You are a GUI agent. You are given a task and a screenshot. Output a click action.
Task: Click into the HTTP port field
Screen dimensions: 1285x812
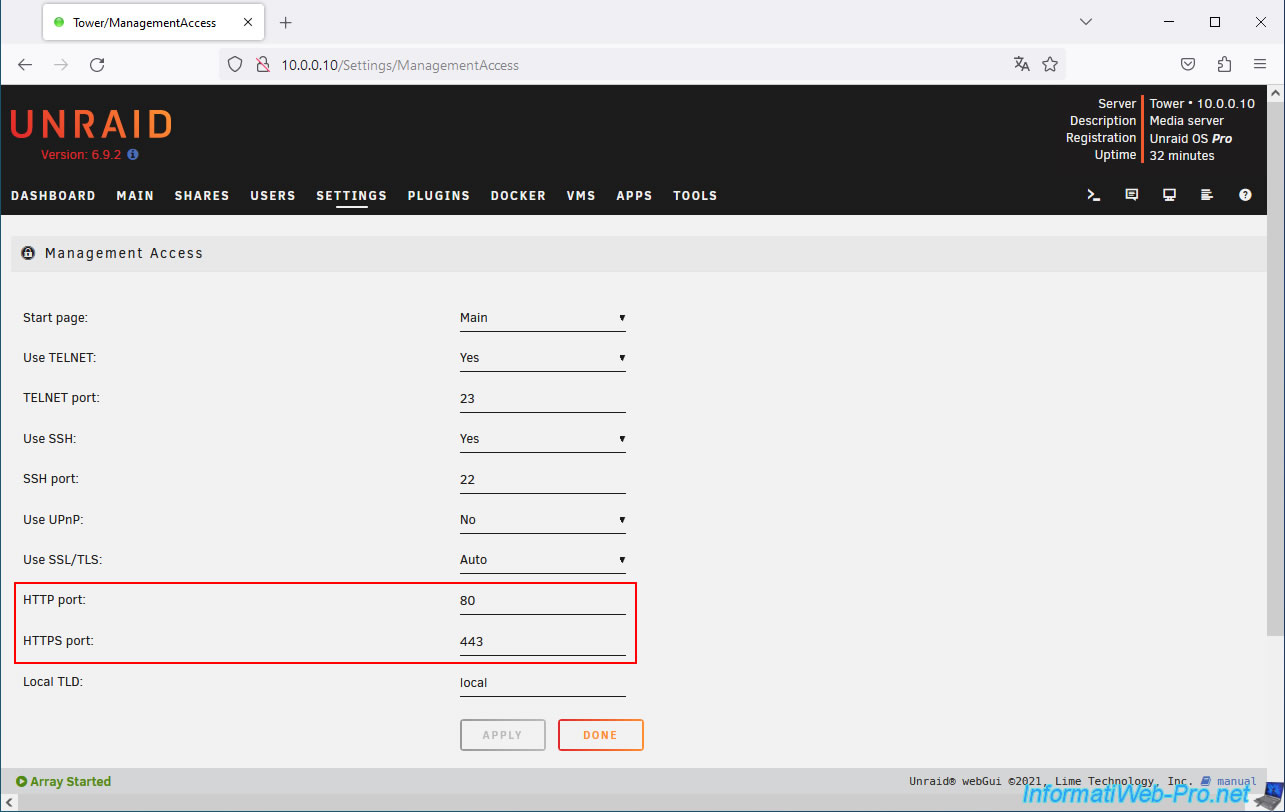pos(542,601)
